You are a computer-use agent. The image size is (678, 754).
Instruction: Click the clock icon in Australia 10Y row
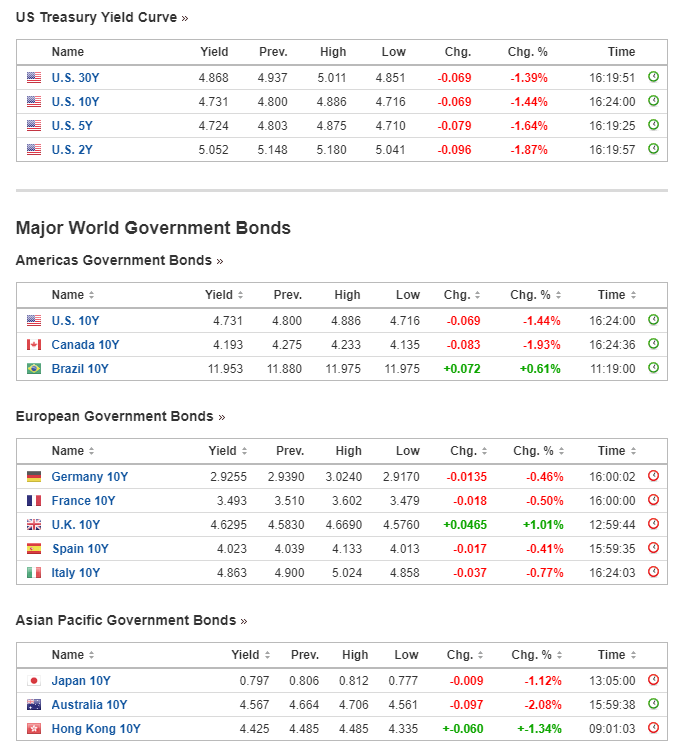pos(654,705)
